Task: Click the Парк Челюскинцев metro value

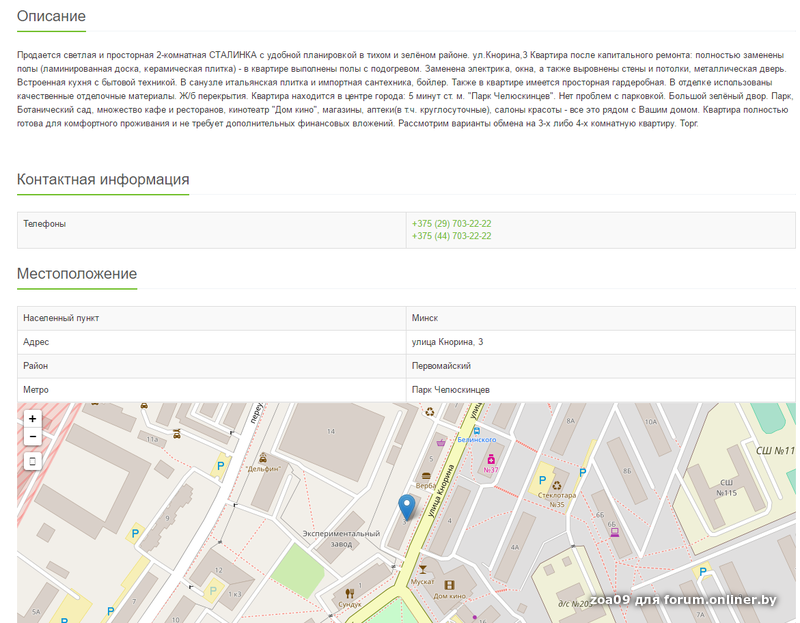Action: (451, 390)
